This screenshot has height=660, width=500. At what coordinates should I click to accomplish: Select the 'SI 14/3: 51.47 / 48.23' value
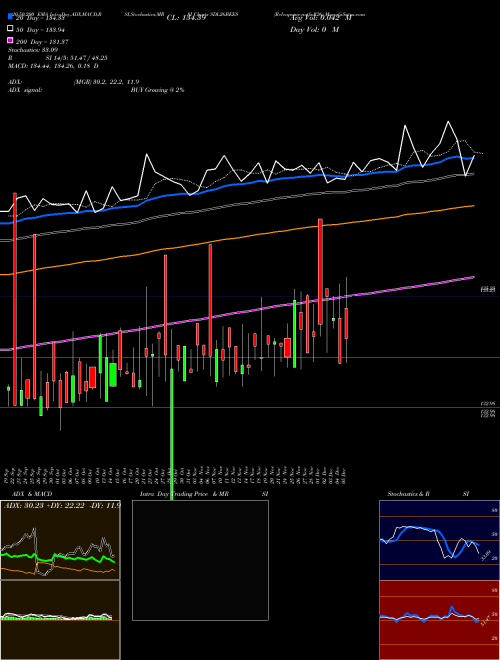pos(77,58)
